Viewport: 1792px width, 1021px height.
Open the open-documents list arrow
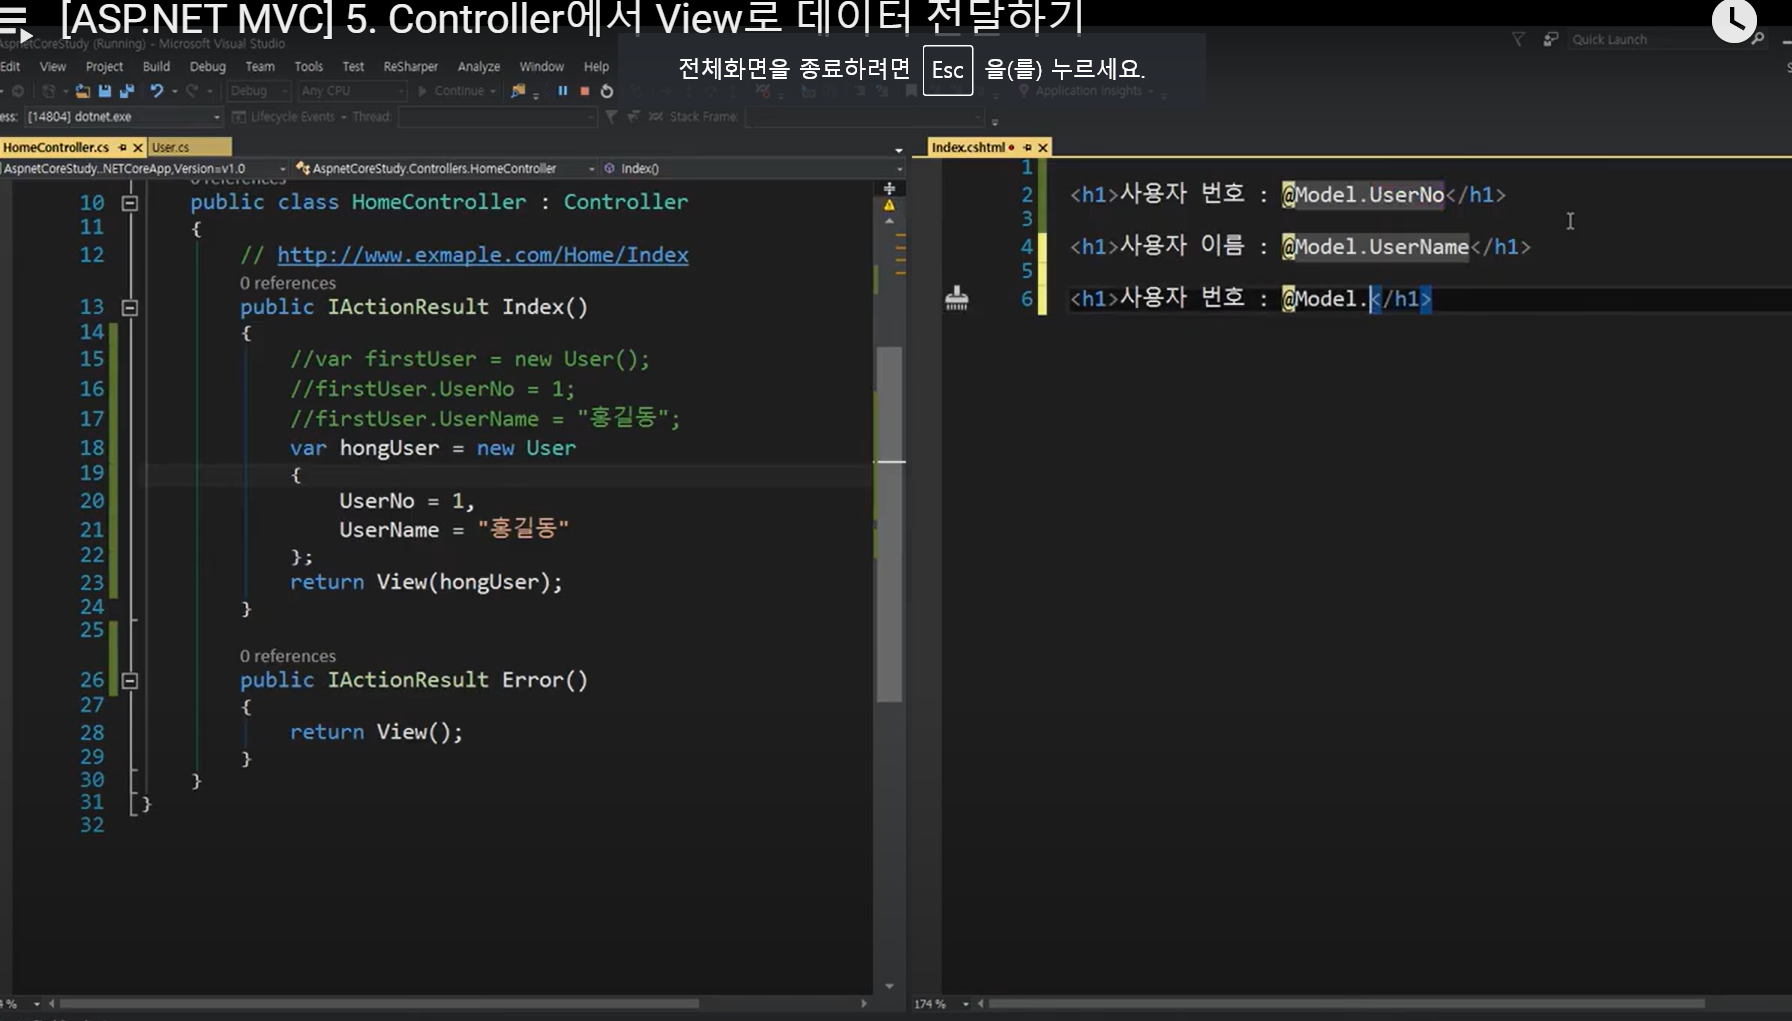[x=898, y=150]
